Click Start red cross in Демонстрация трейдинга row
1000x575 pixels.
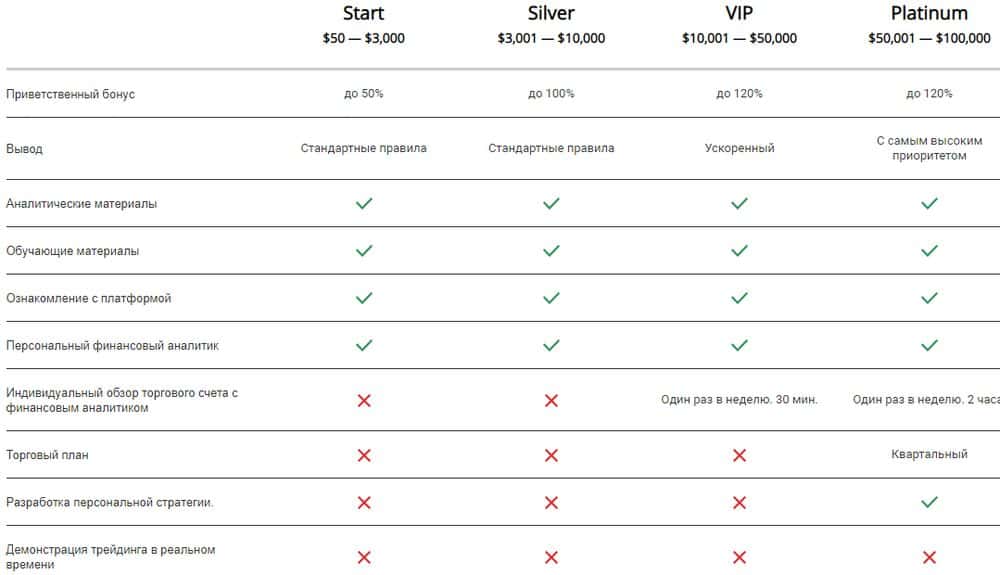[x=364, y=557]
